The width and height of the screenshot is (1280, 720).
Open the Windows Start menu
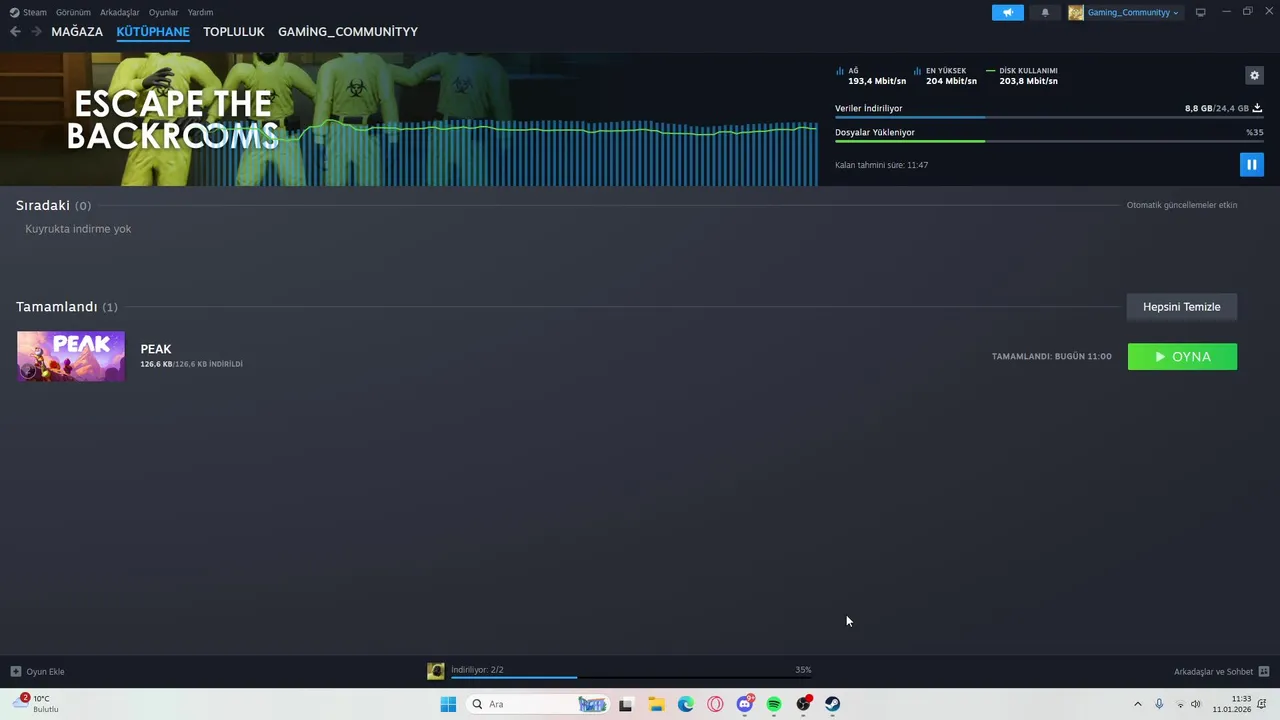coord(448,704)
